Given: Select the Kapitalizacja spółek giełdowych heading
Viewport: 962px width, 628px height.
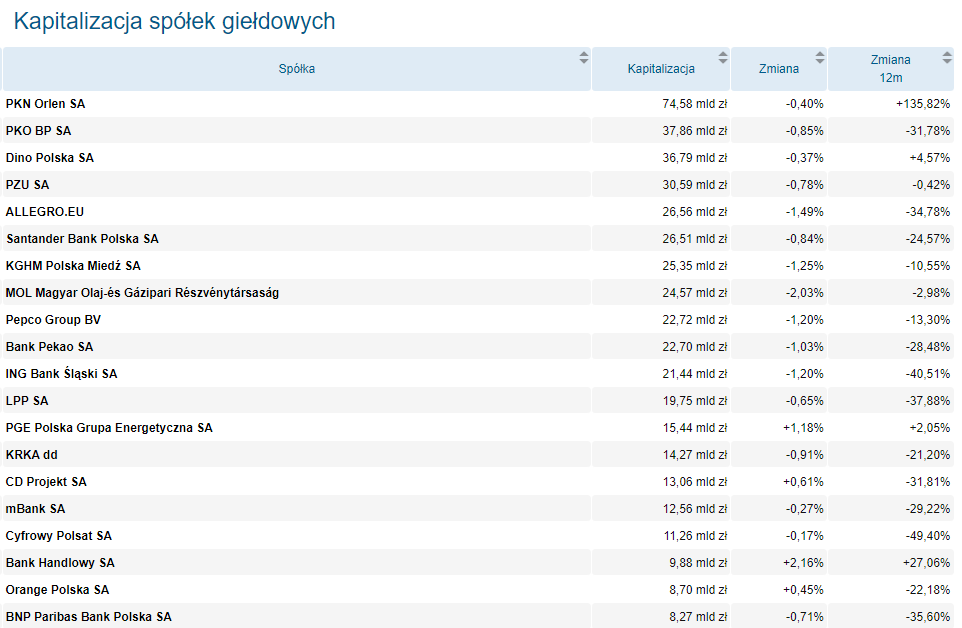Looking at the screenshot, I should tap(174, 21).
